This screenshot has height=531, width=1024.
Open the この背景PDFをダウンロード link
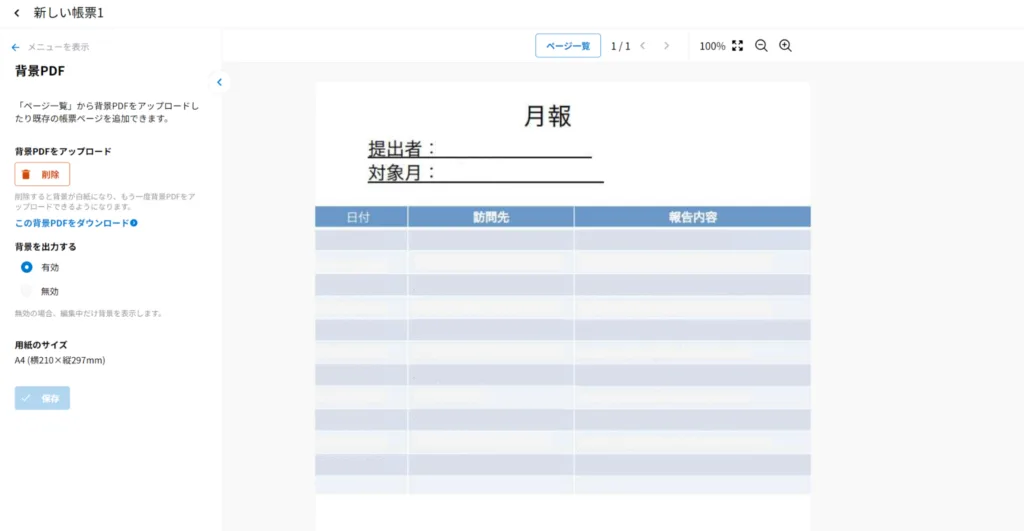tap(72, 223)
